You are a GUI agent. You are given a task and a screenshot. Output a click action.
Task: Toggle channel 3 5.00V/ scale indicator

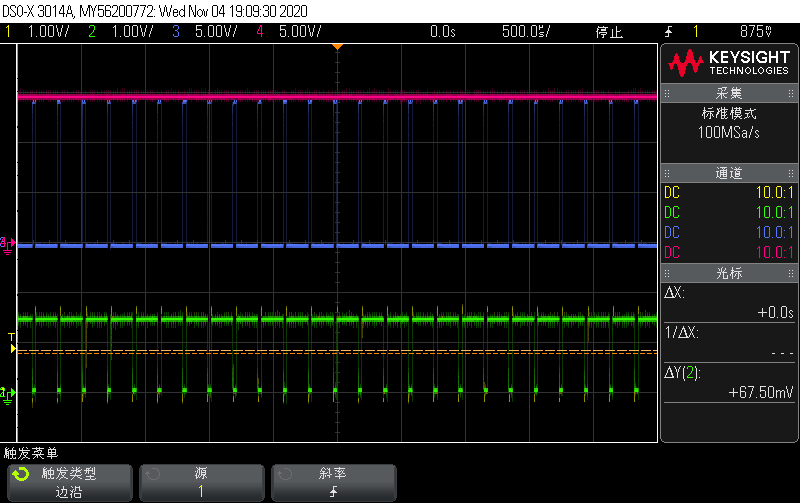213,32
